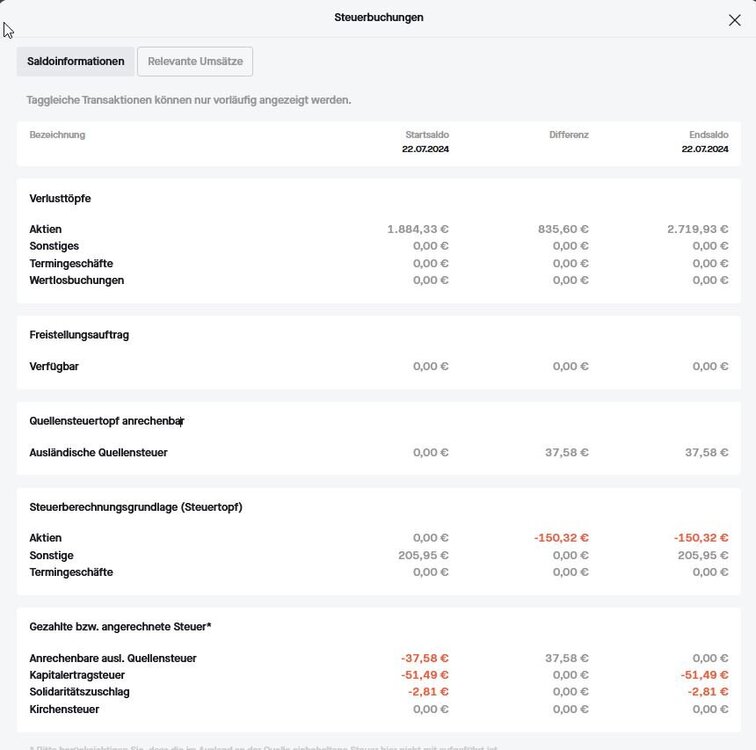Viewport: 756px width, 750px height.
Task: Click the 1.884,33 € Startsaldo value
Action: [418, 229]
